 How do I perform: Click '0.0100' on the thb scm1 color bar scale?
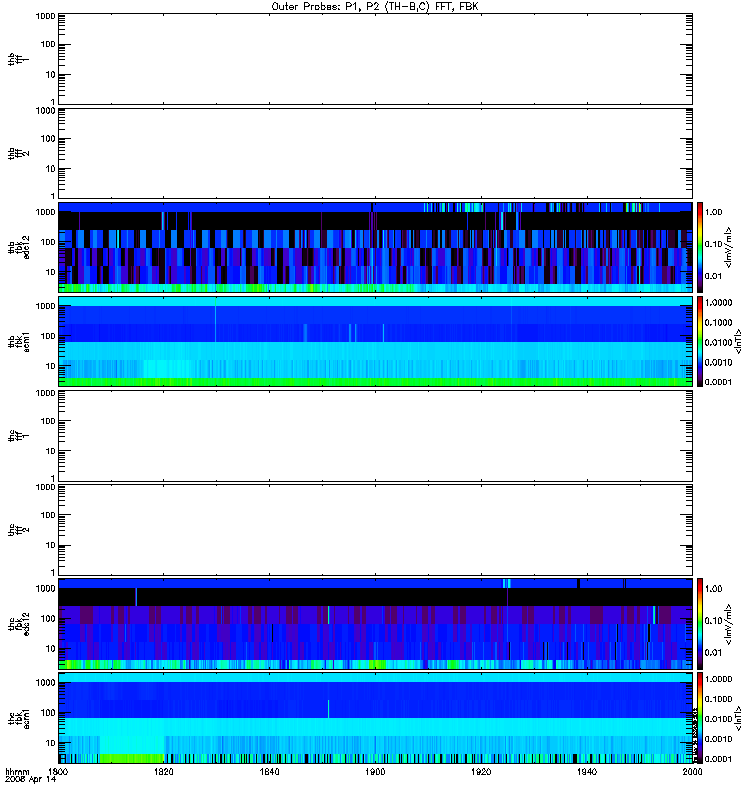pos(718,342)
